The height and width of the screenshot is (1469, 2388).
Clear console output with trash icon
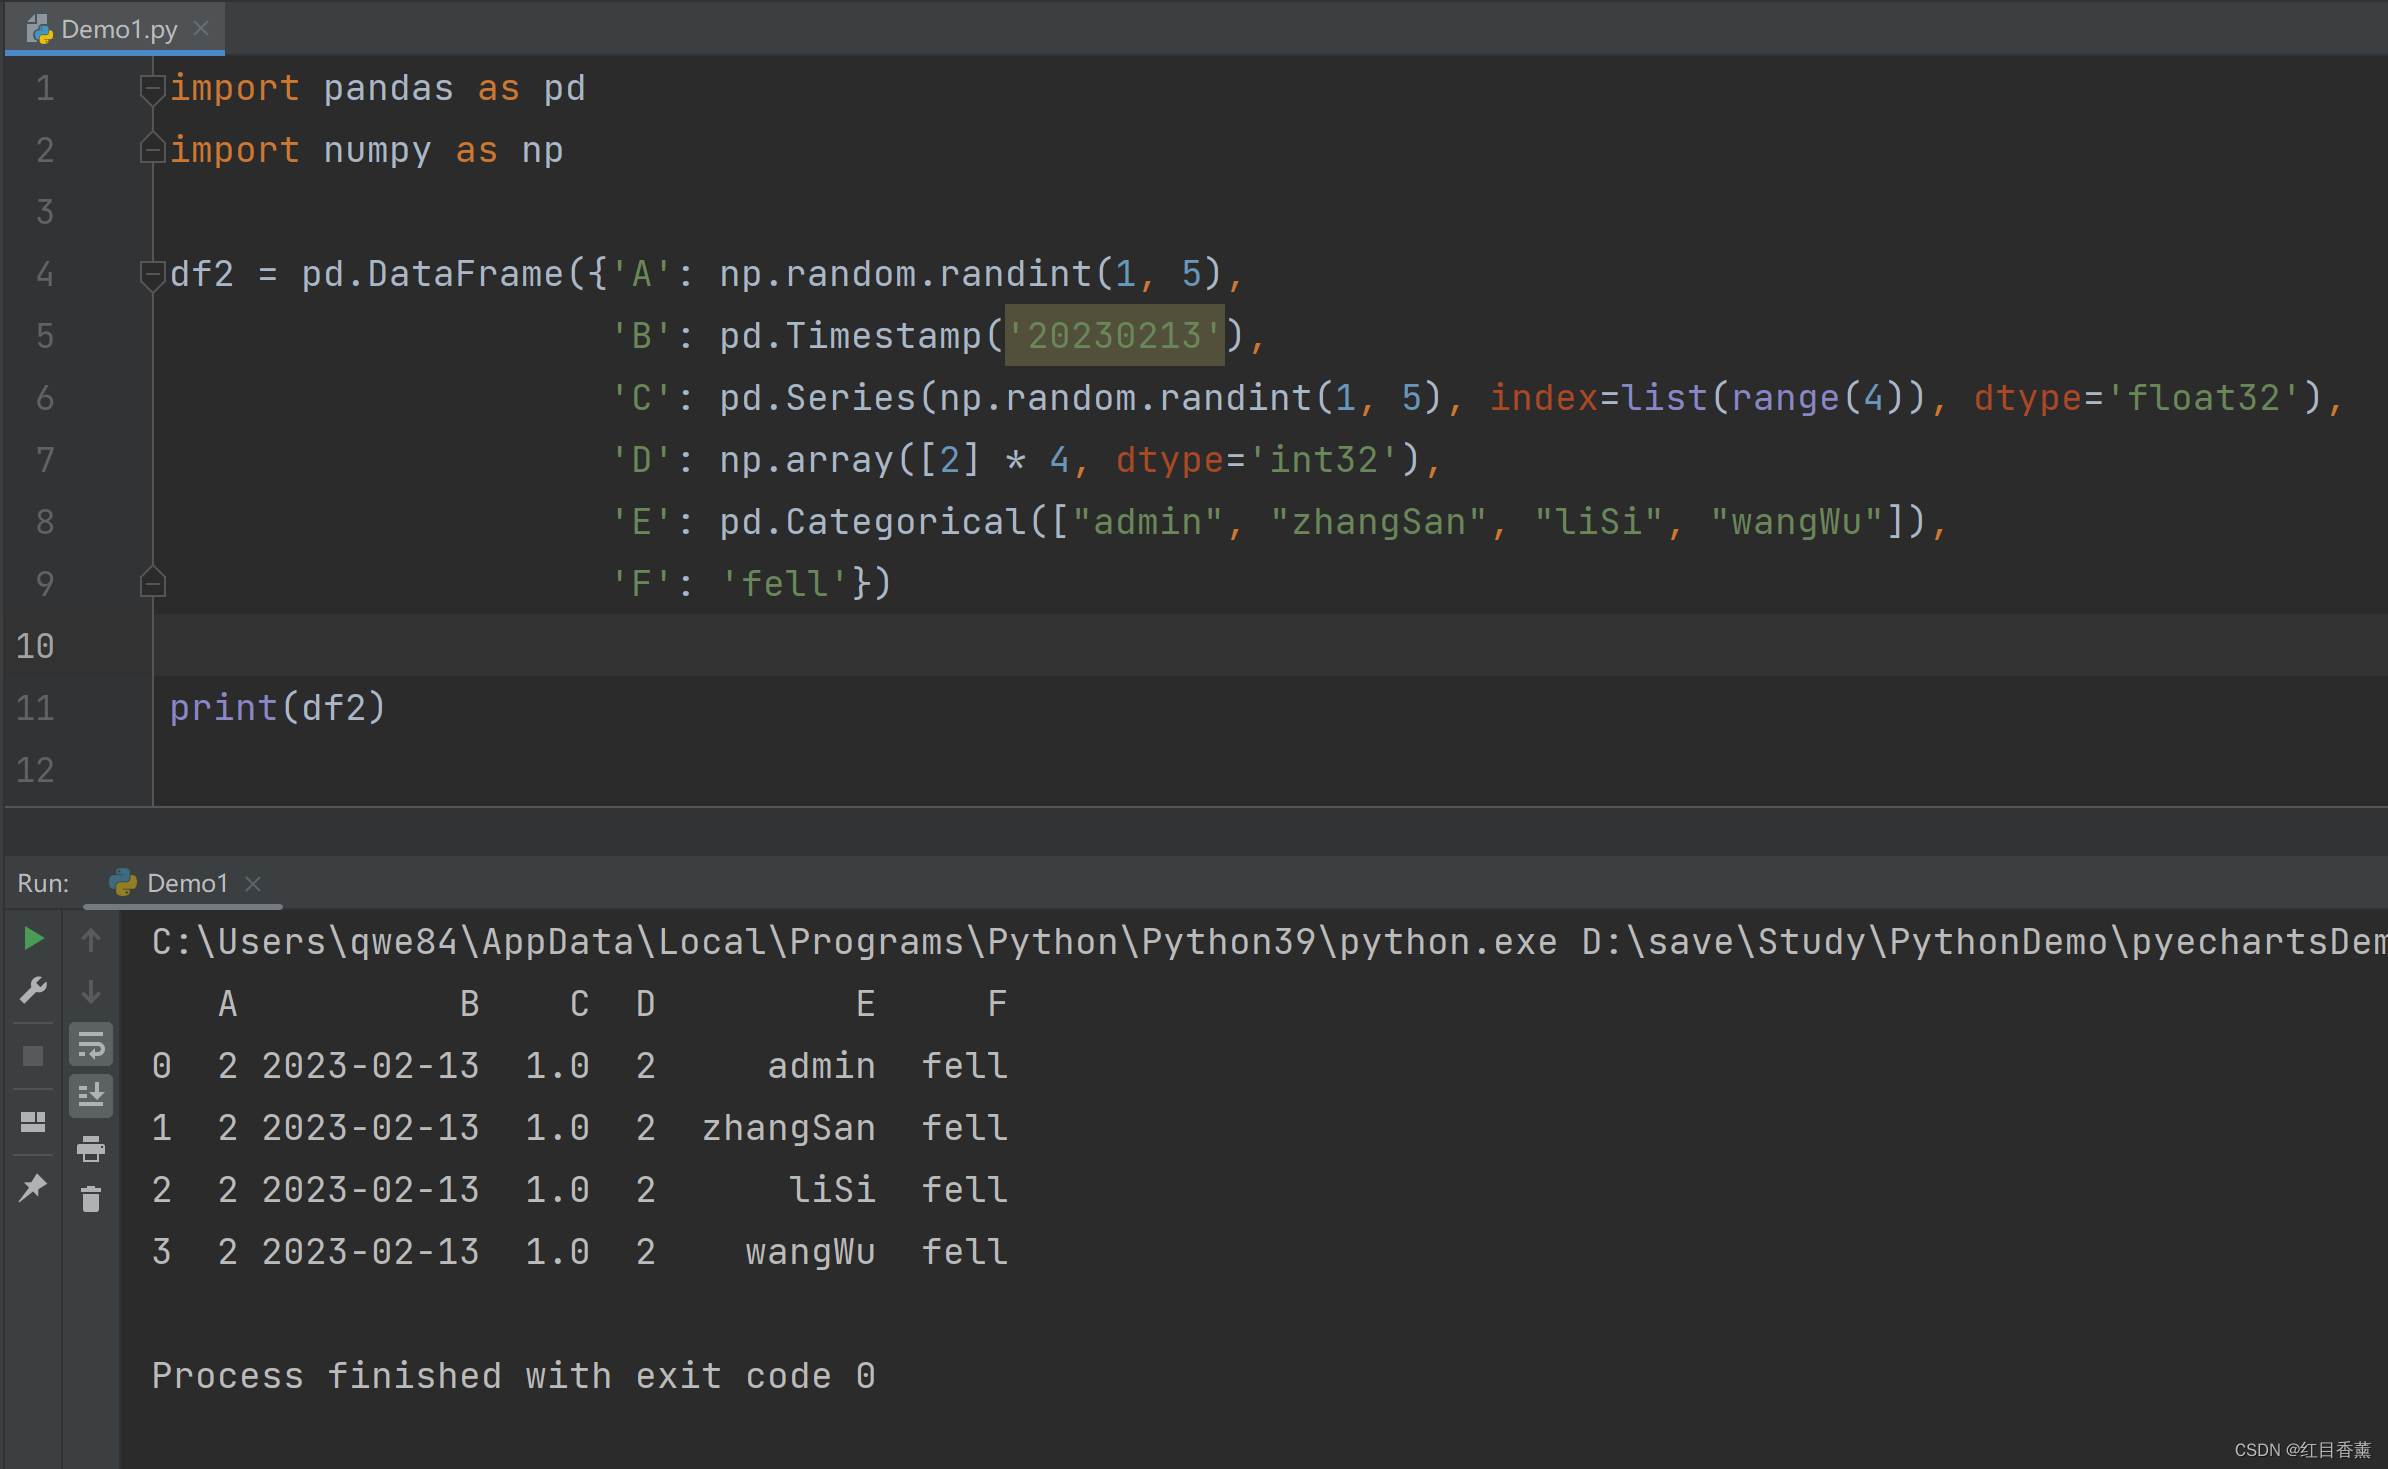click(x=91, y=1199)
